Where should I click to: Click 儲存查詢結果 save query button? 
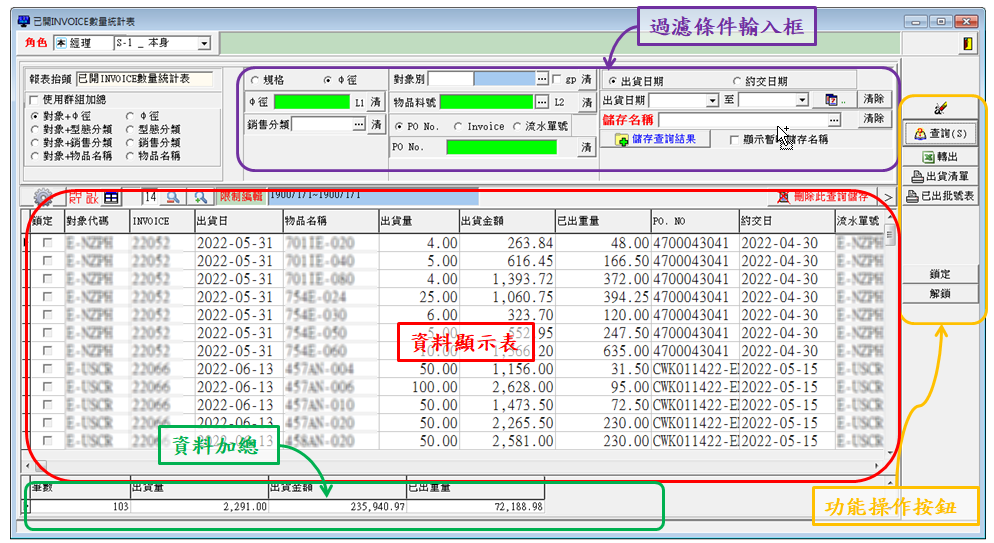point(655,140)
